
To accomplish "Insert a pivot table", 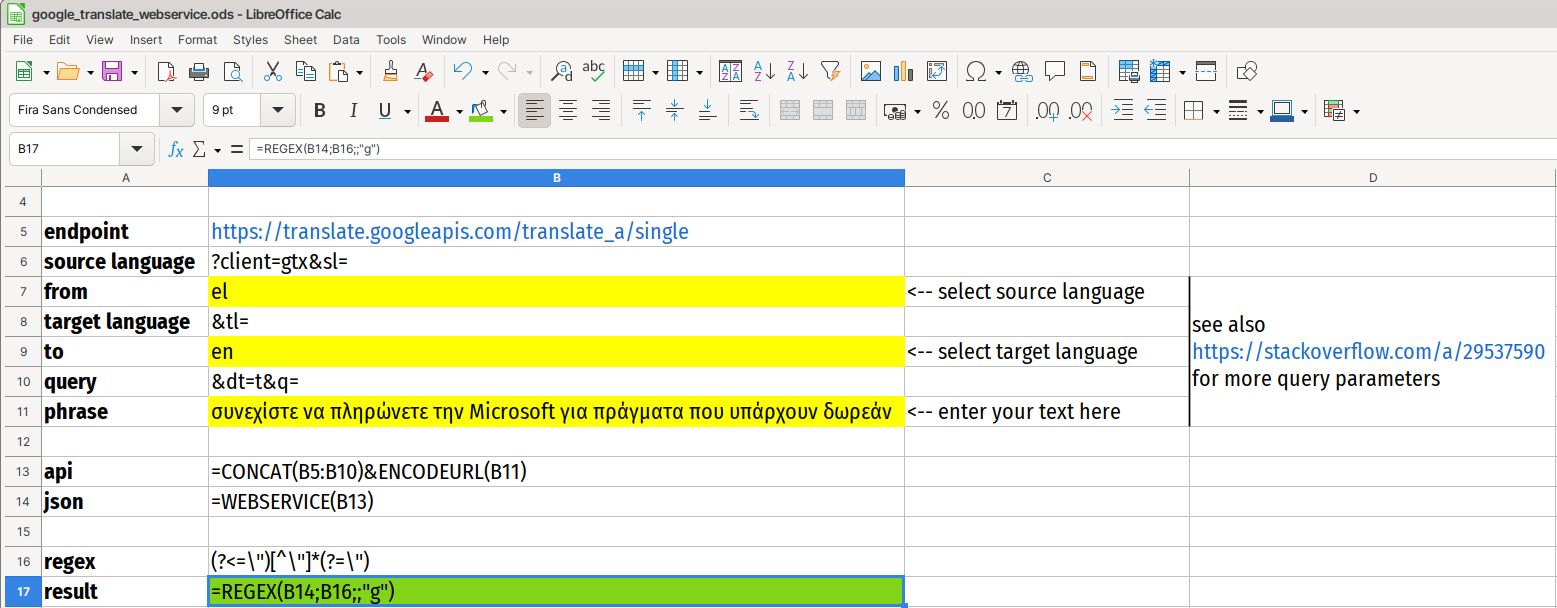I will (x=937, y=71).
